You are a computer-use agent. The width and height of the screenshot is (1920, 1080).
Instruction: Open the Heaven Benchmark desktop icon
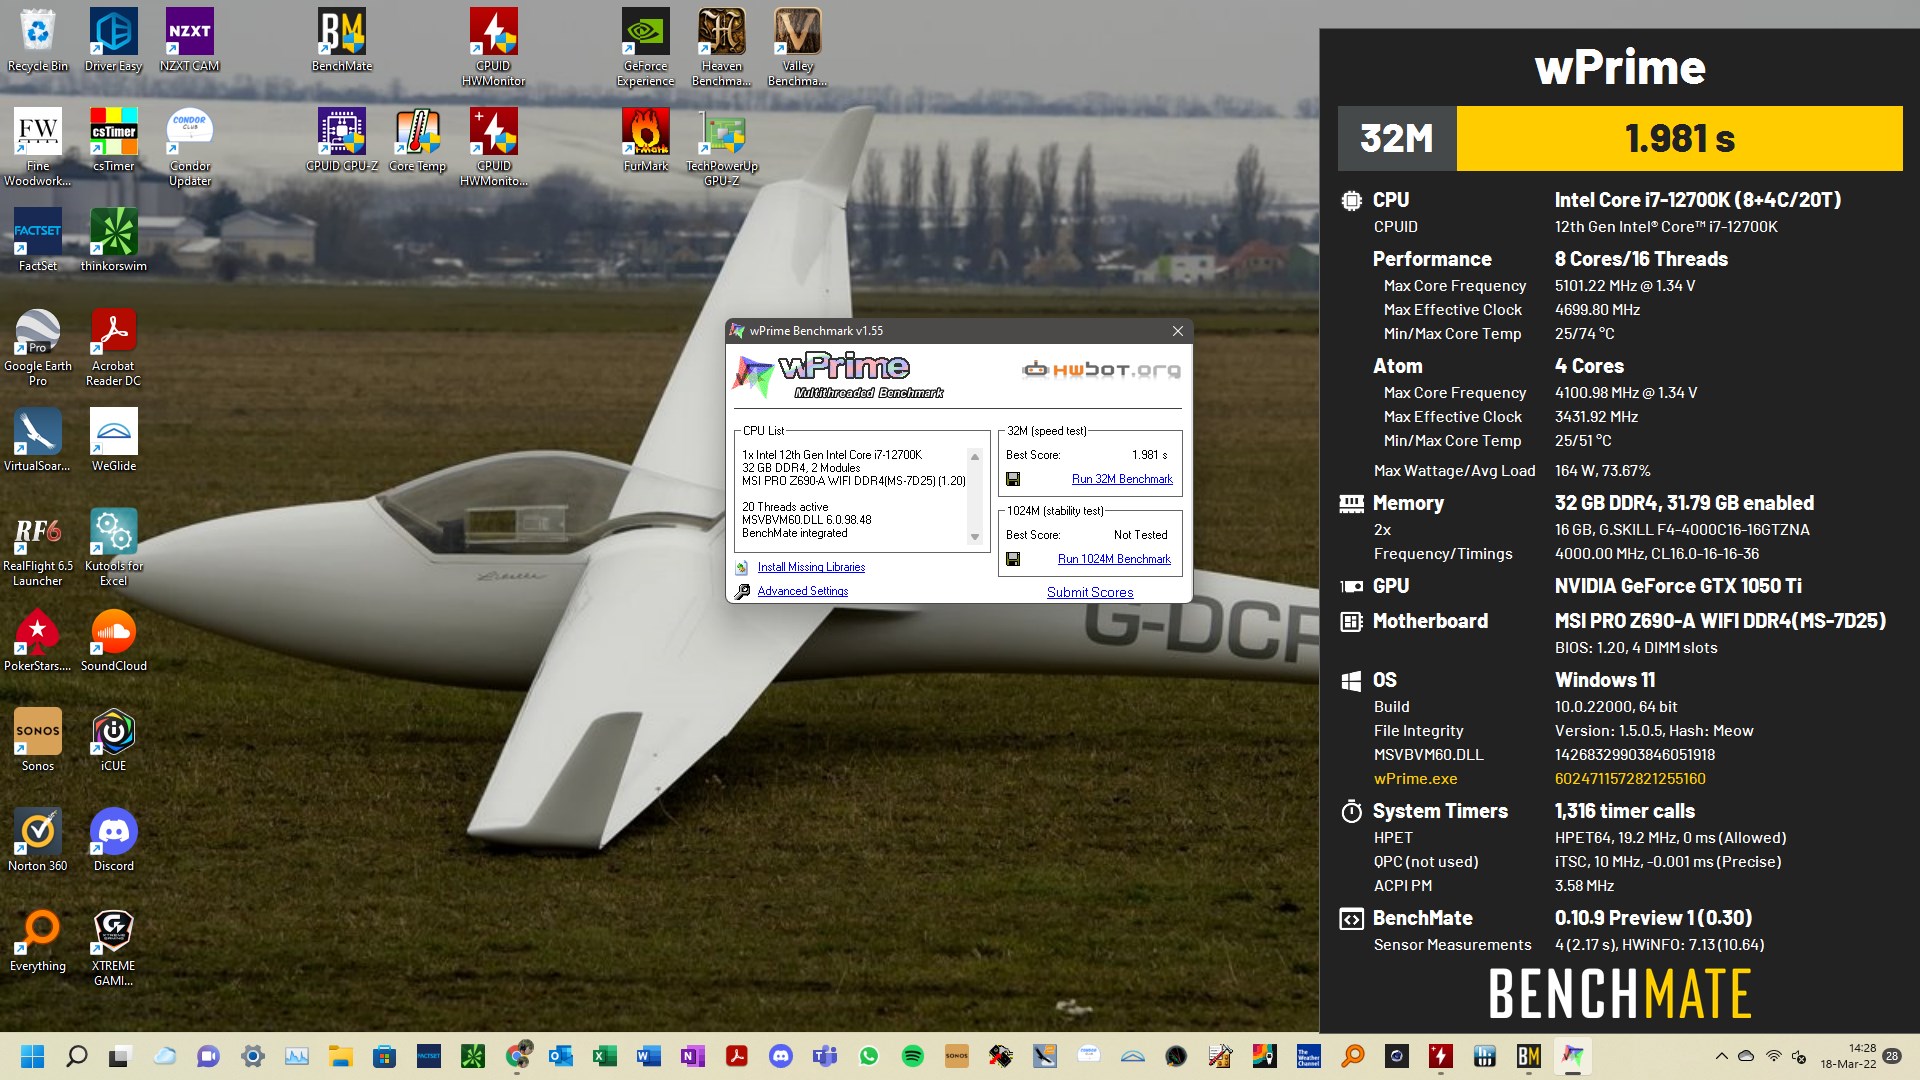[722, 47]
